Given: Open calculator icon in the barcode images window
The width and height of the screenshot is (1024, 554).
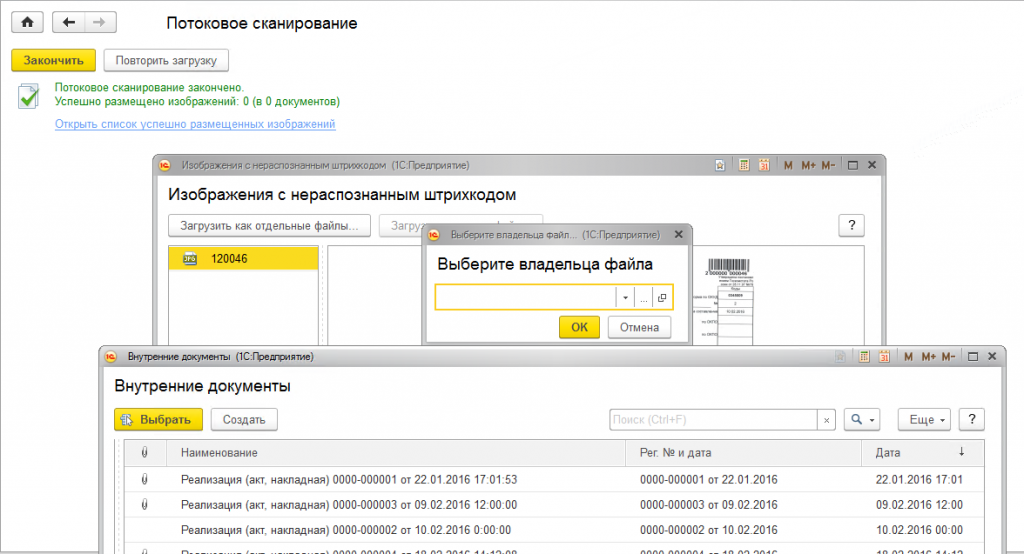Looking at the screenshot, I should click(x=743, y=165).
